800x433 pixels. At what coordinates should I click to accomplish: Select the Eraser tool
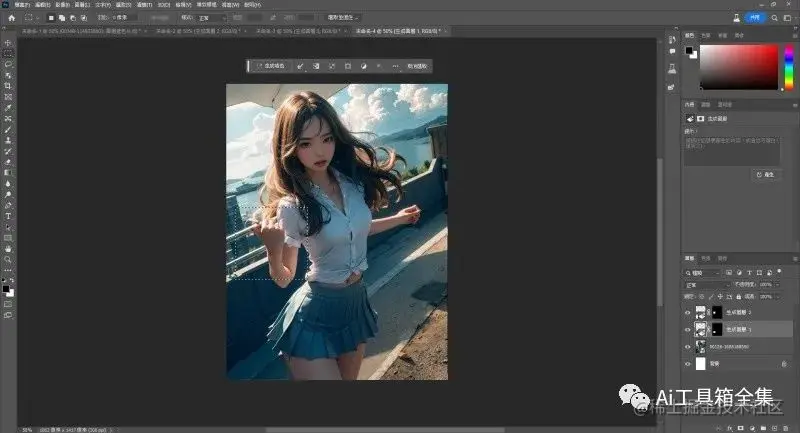coord(8,162)
